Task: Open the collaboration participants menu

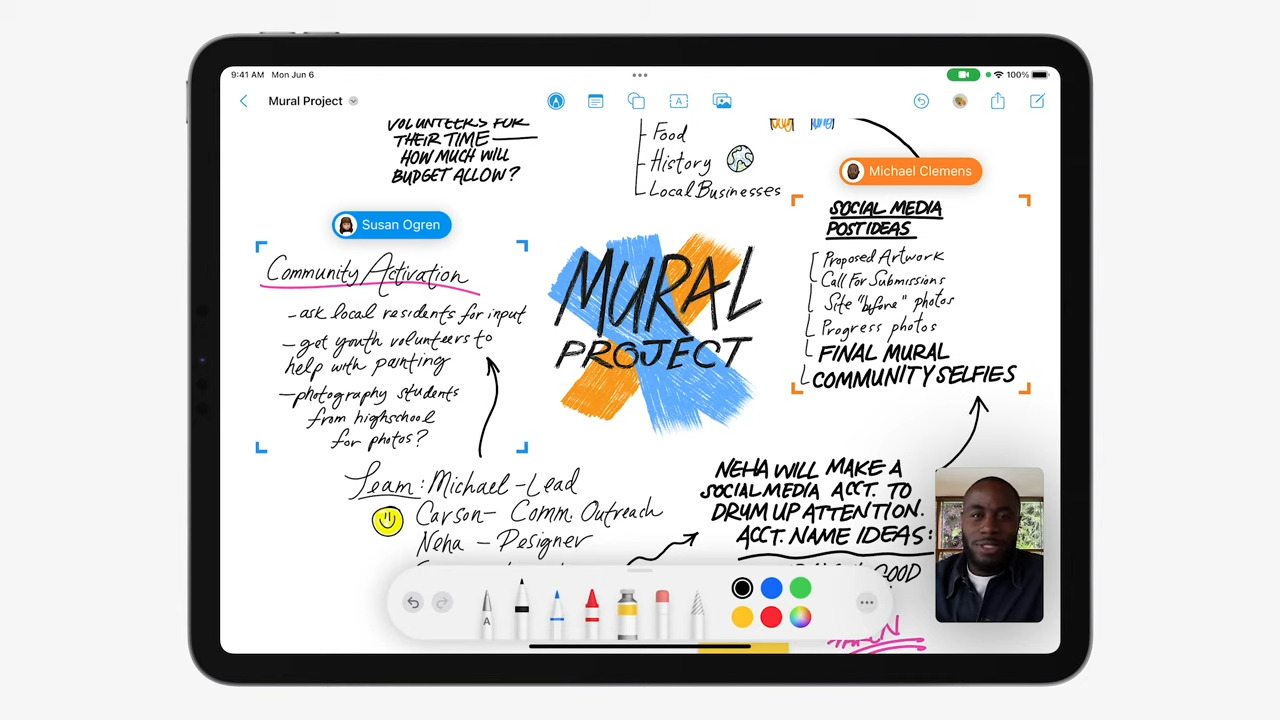Action: click(x=960, y=101)
